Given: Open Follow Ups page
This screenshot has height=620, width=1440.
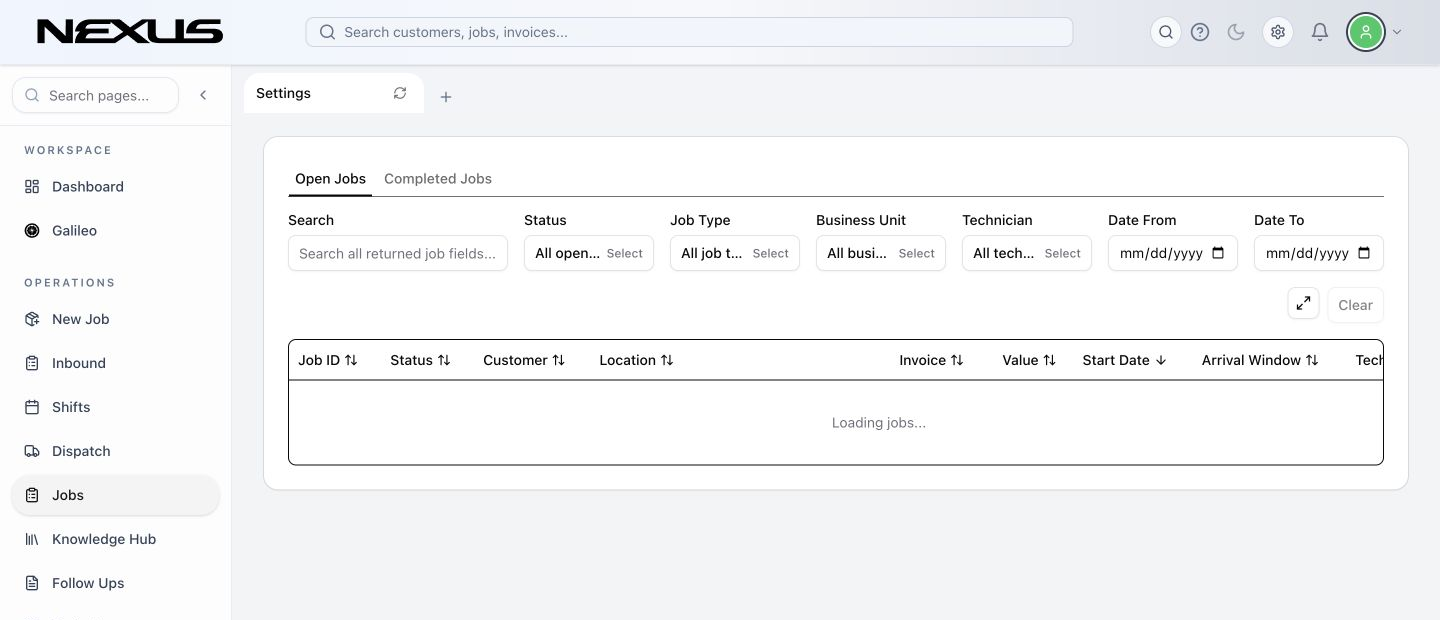Looking at the screenshot, I should coord(115,583).
